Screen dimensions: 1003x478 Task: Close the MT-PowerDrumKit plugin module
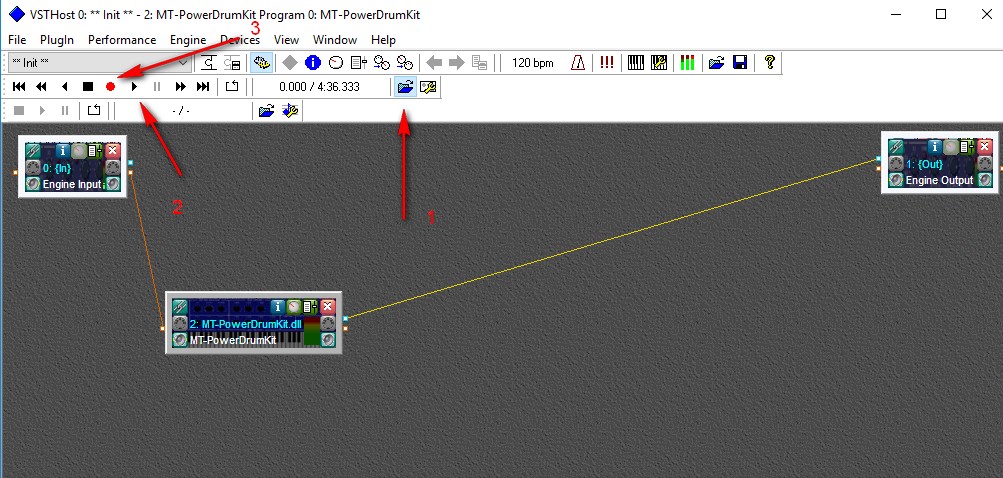point(328,307)
